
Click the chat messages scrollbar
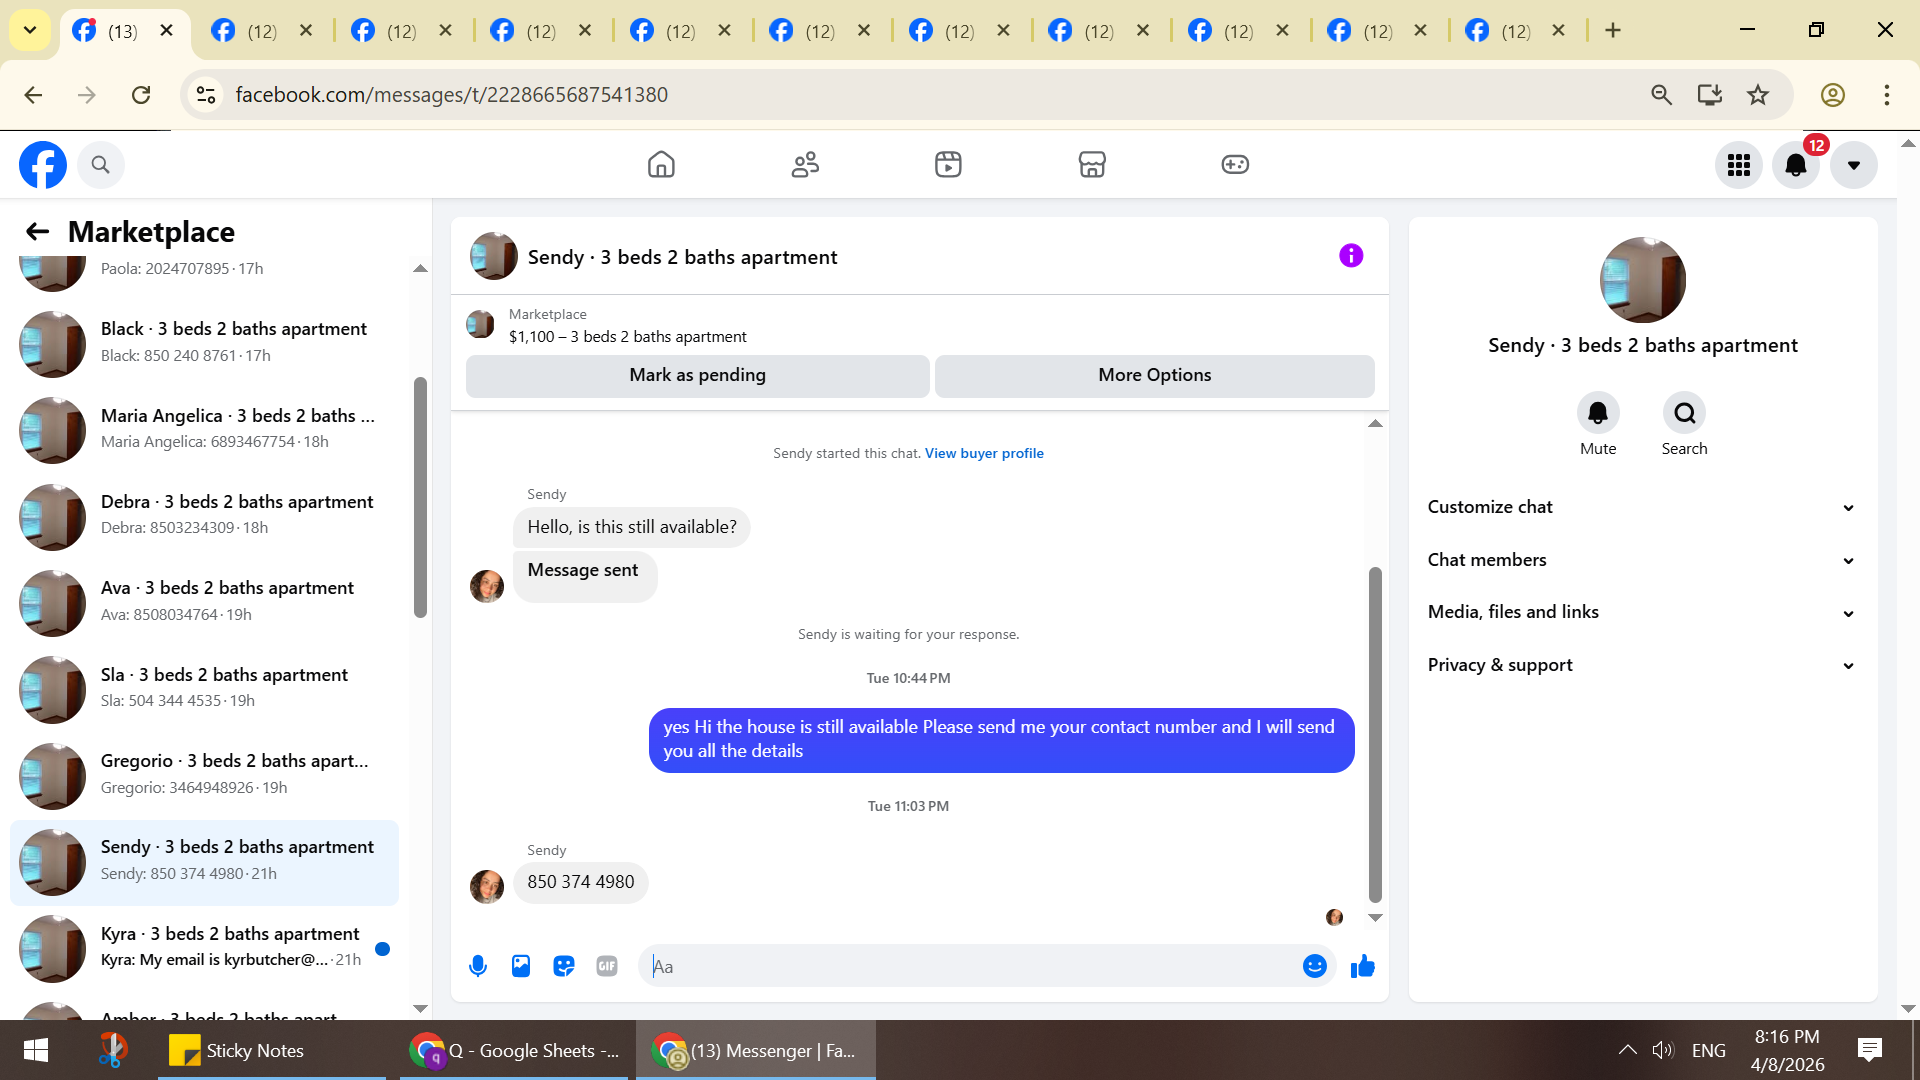[1375, 735]
